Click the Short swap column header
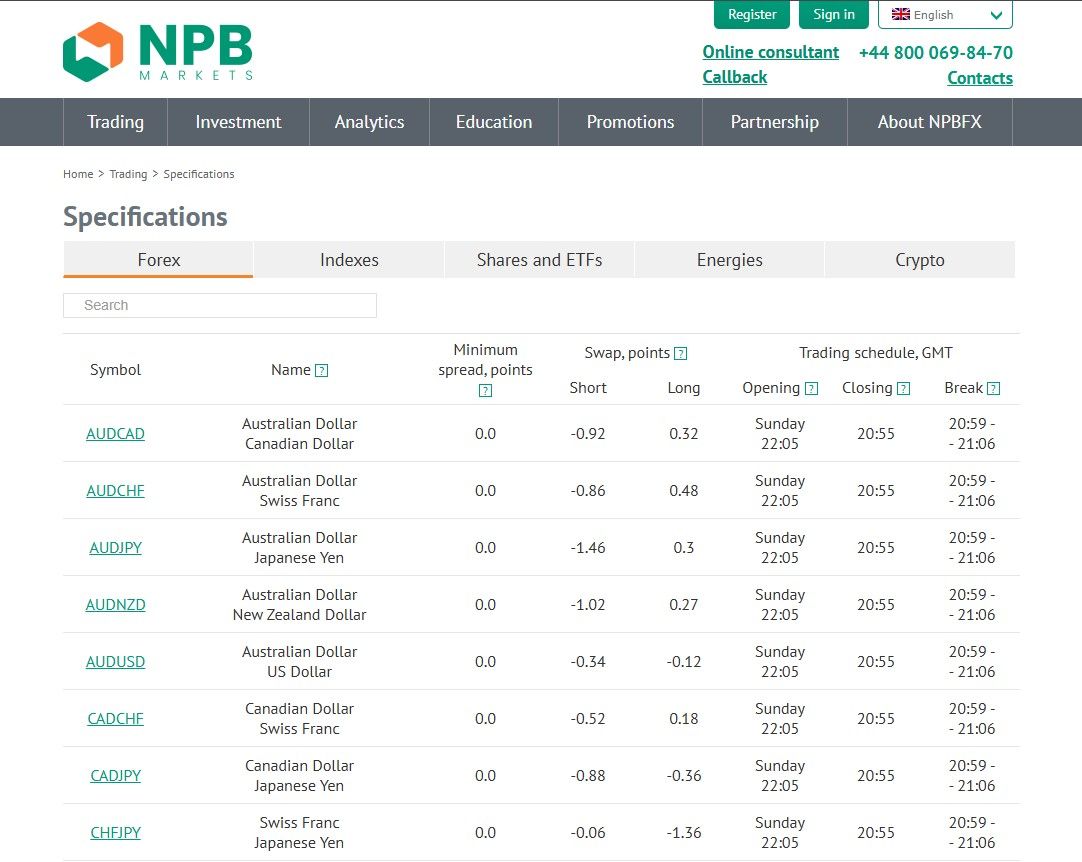 tap(588, 388)
